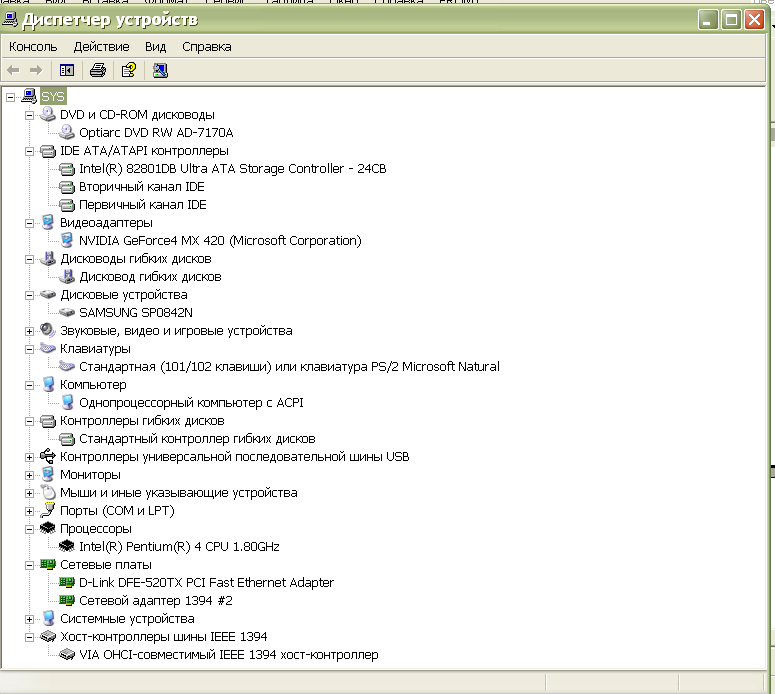Select Первичный канал IDE
The width and height of the screenshot is (775, 694).
coord(142,205)
